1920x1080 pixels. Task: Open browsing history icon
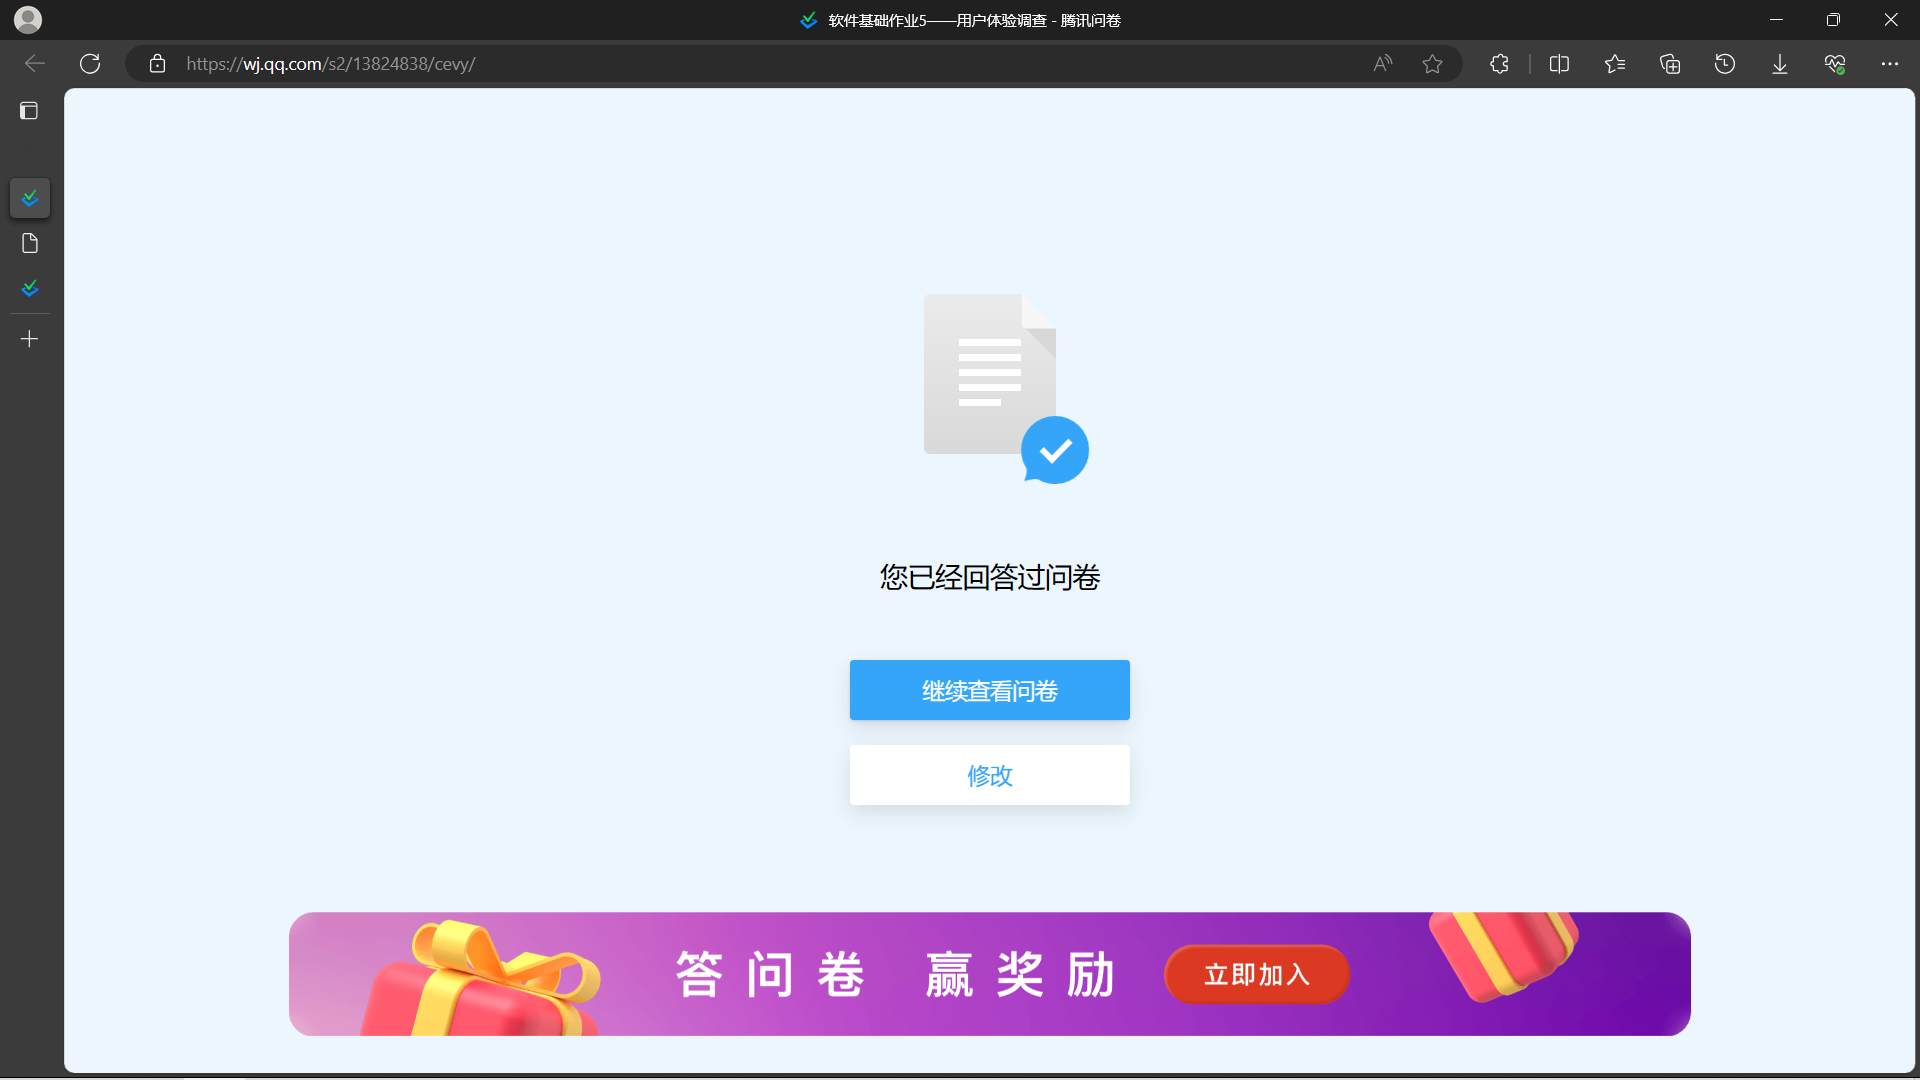coord(1725,64)
